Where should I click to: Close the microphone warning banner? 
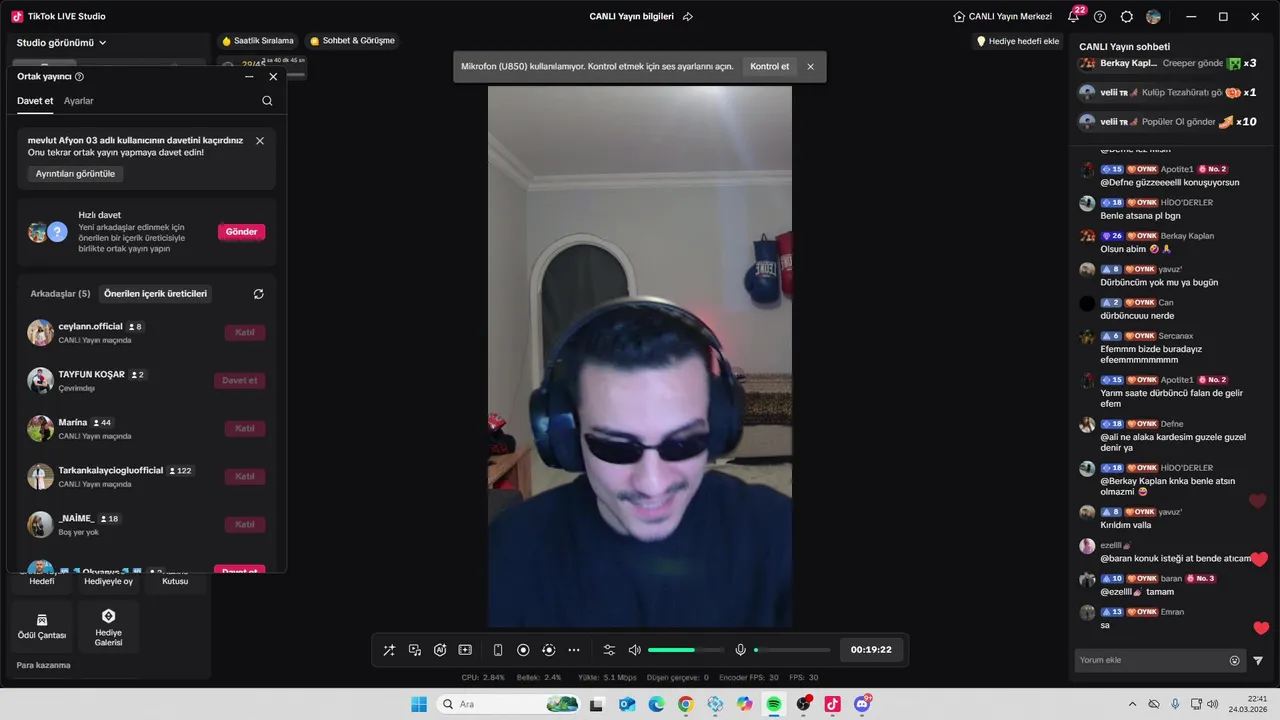pyautogui.click(x=811, y=67)
